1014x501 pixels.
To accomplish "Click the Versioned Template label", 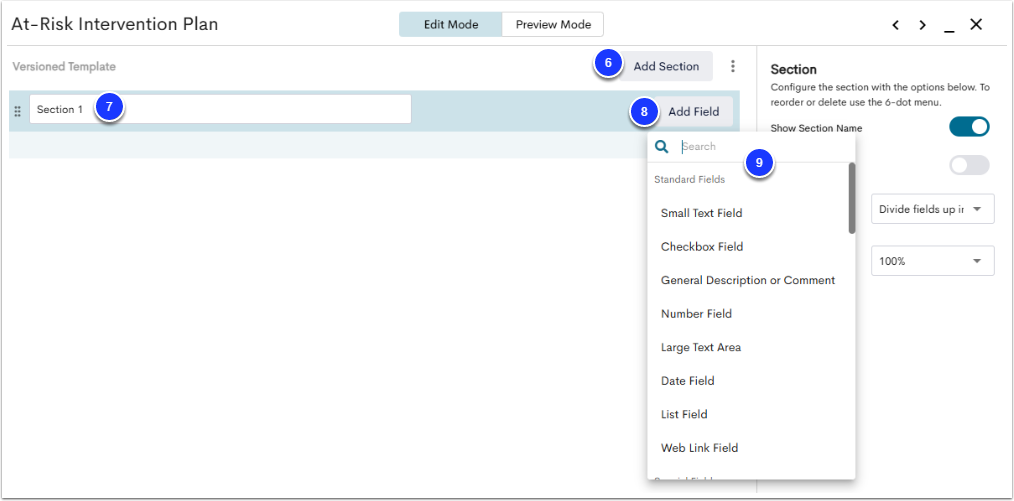I will tap(63, 66).
